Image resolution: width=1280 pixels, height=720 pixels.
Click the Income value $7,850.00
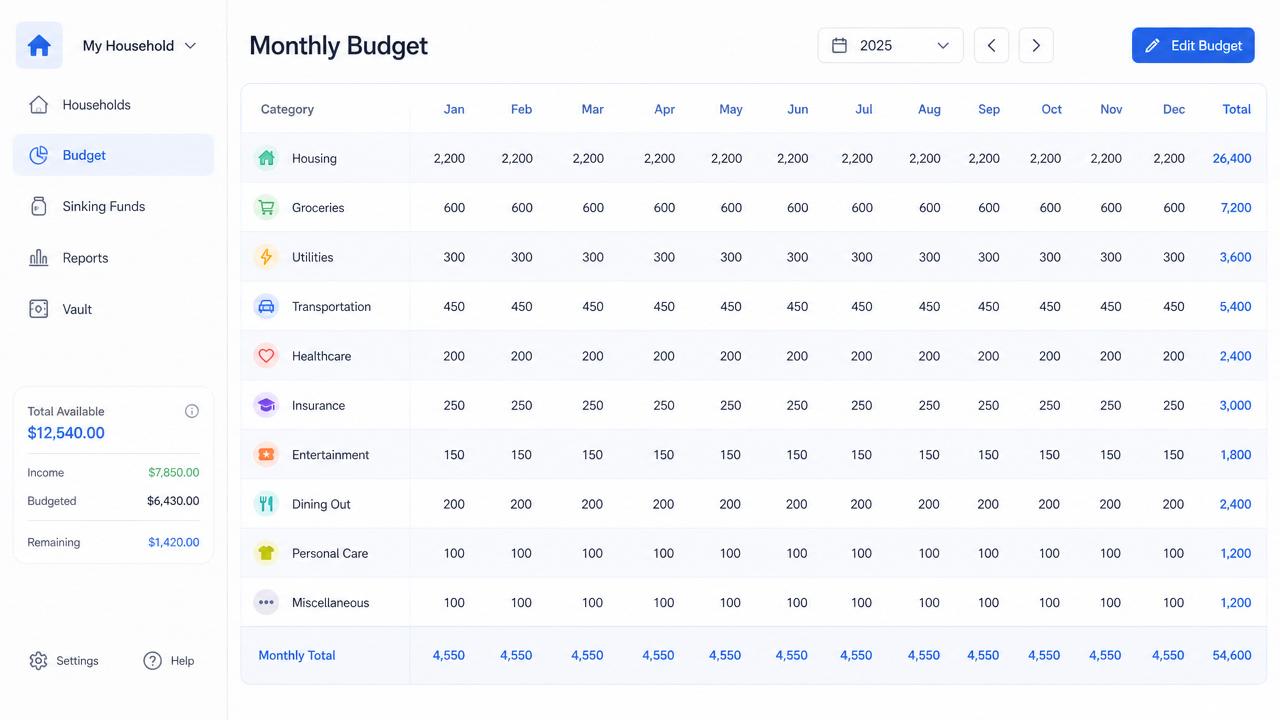click(174, 473)
